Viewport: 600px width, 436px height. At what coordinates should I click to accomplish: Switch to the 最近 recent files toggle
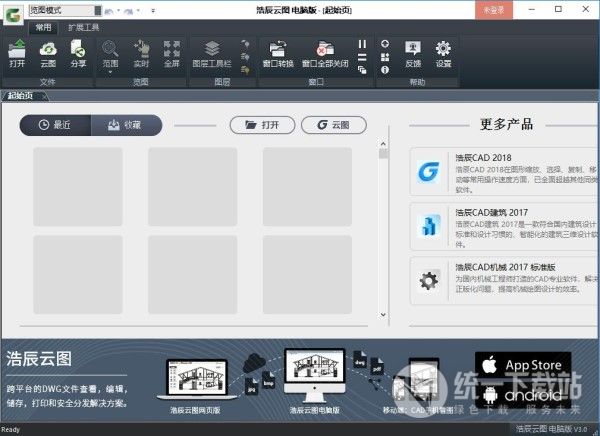point(55,125)
